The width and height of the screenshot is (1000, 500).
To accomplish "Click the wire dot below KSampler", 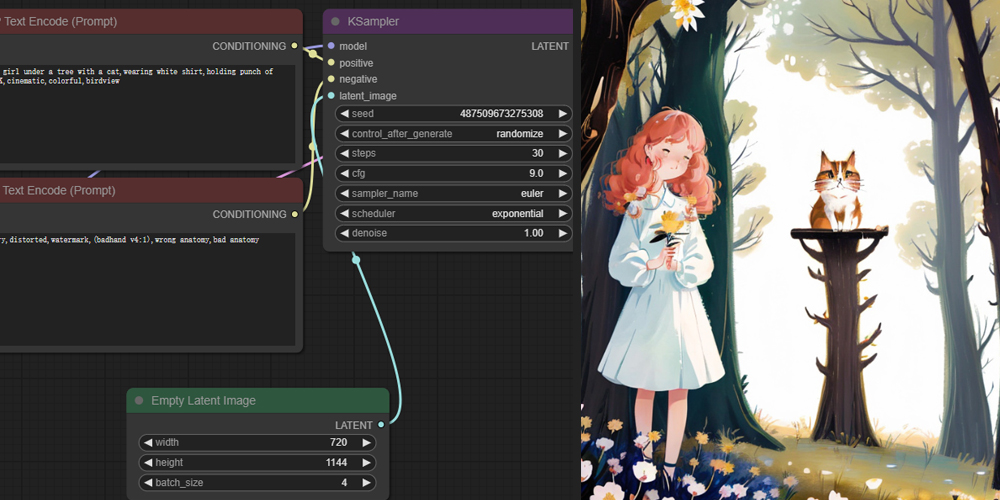I will [356, 260].
